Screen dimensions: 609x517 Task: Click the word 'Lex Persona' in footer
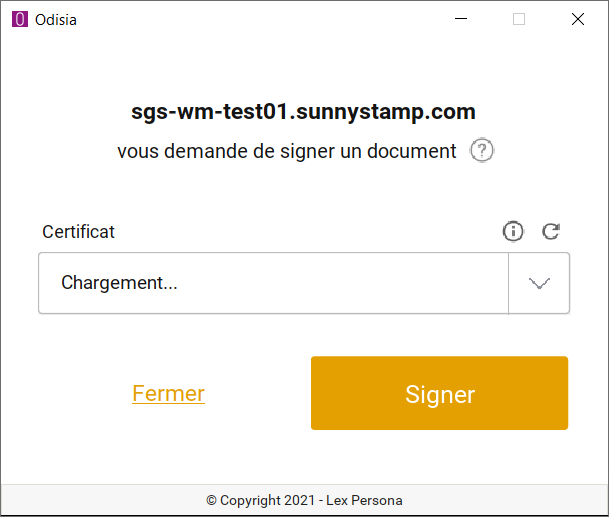coord(367,500)
